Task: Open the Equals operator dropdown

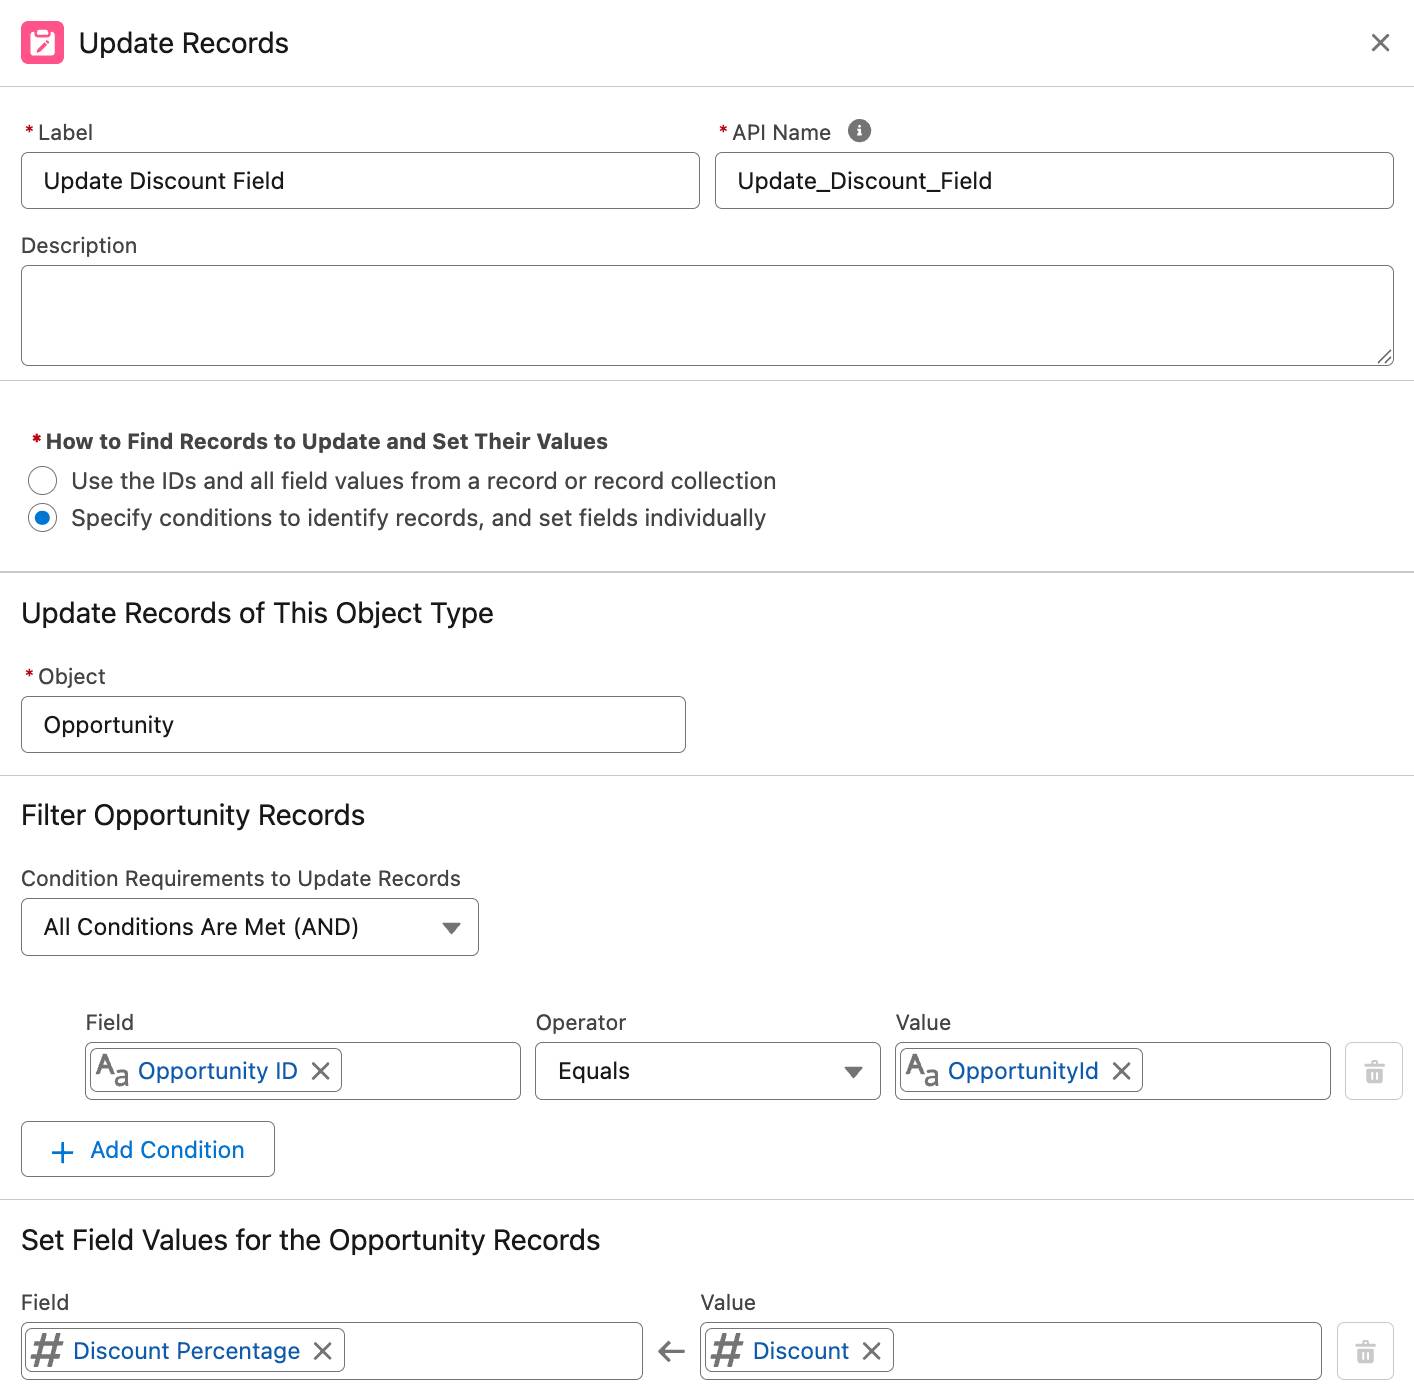Action: click(x=707, y=1071)
